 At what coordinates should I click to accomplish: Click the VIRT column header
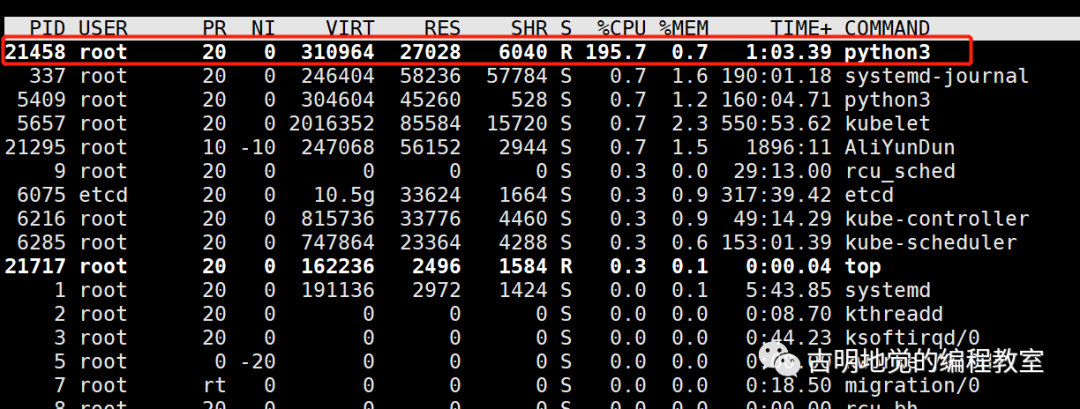(x=351, y=28)
